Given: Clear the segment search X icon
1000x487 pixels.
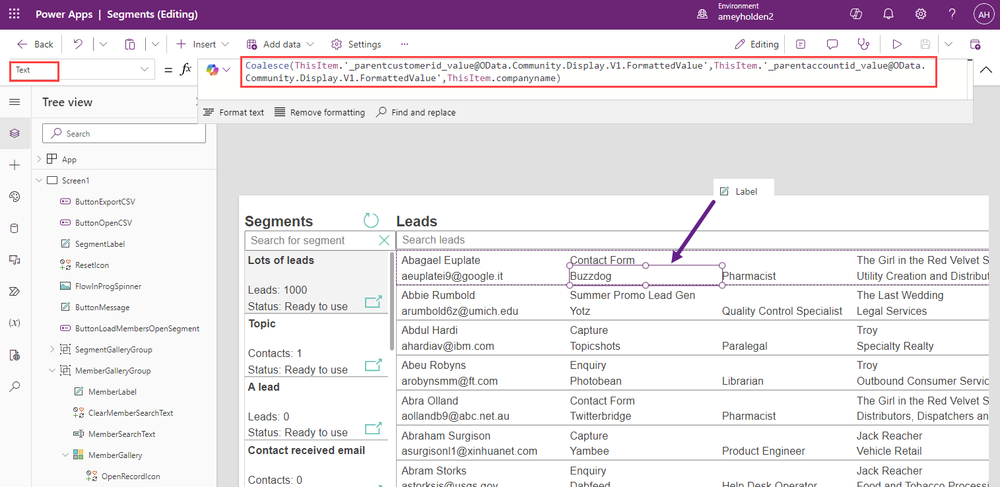Looking at the screenshot, I should pyautogui.click(x=384, y=240).
